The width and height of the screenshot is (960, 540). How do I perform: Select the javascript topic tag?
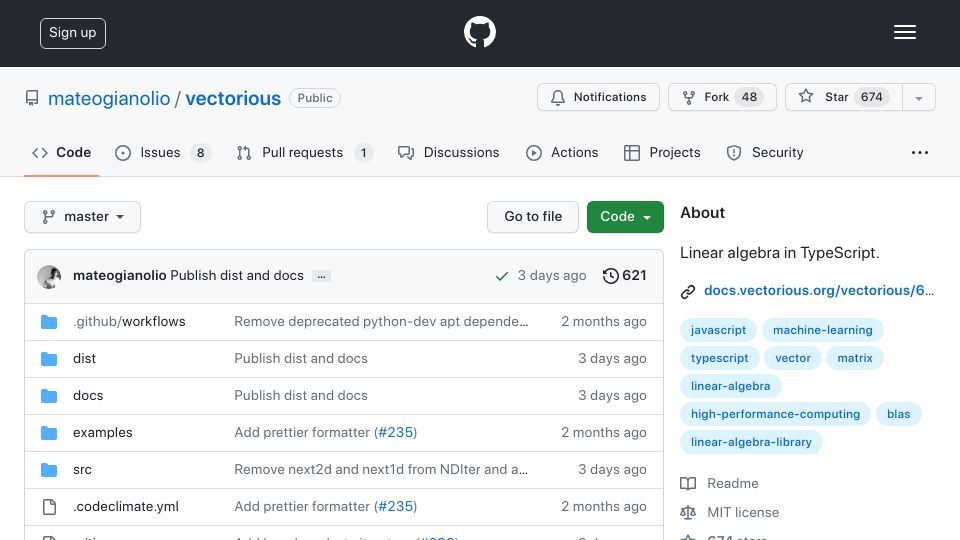[x=718, y=330]
